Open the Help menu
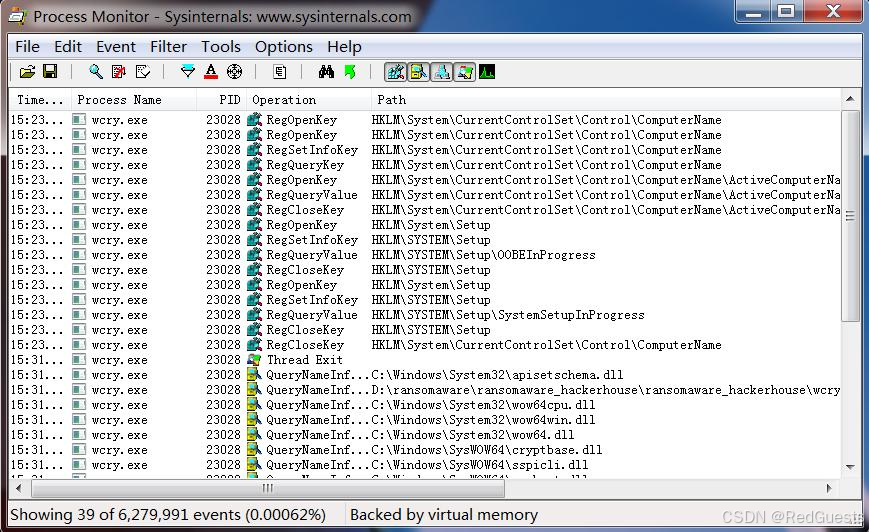Viewport: 869px width, 532px height. [344, 47]
